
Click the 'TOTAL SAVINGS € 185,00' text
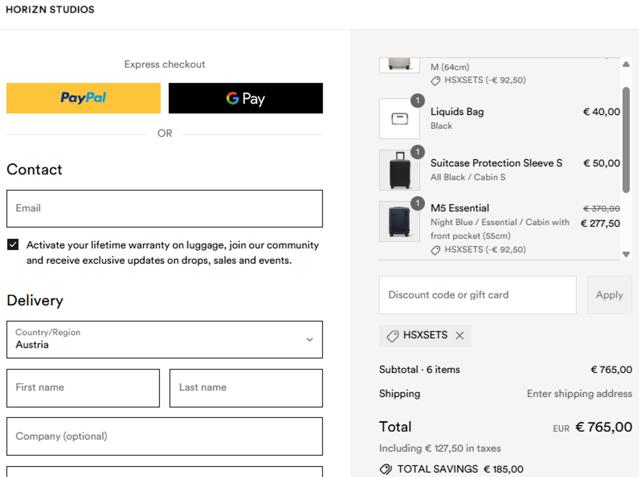click(461, 469)
